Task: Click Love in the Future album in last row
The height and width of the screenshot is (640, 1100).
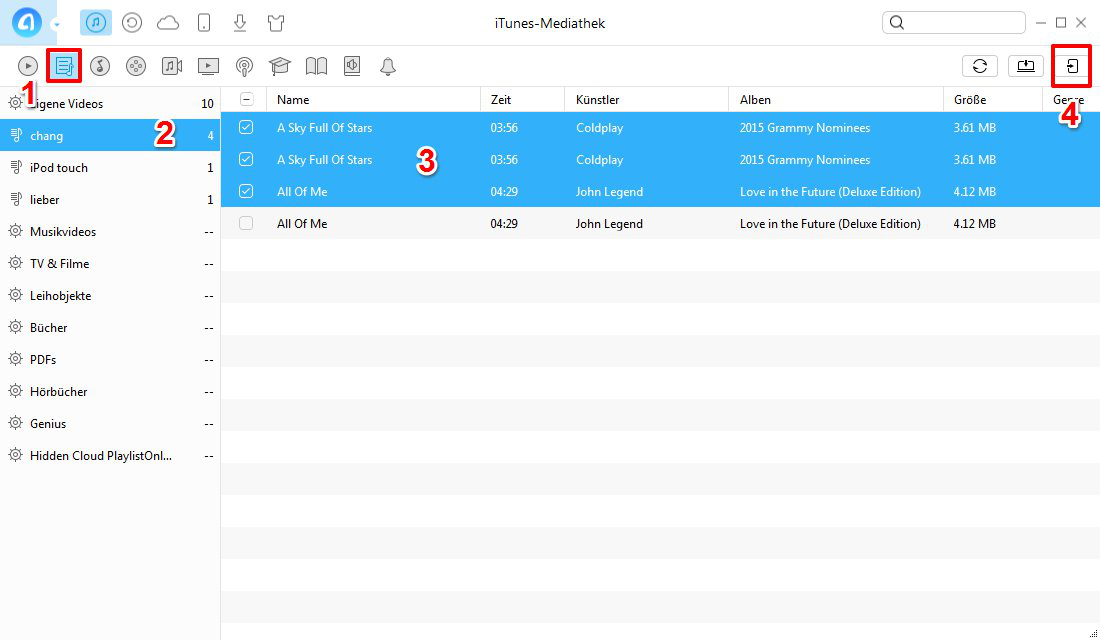Action: coord(830,224)
